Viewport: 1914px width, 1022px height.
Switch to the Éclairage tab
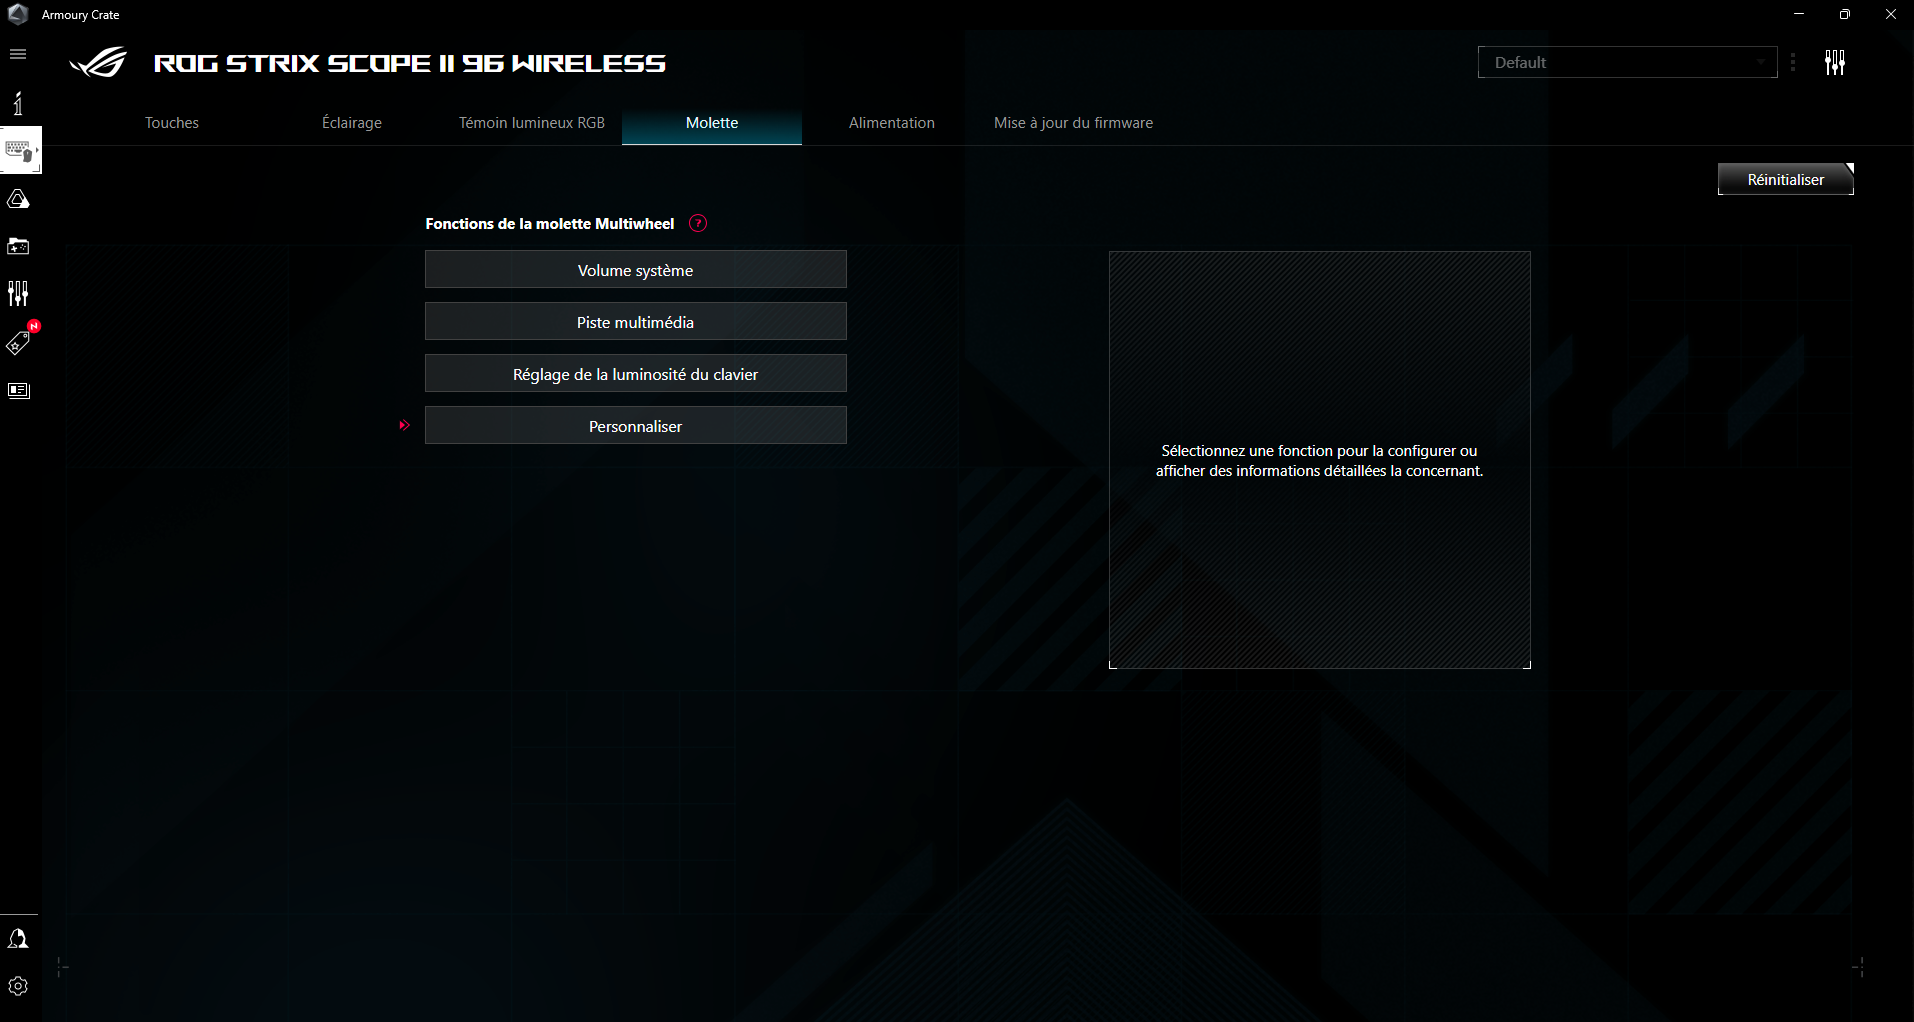pyautogui.click(x=352, y=123)
